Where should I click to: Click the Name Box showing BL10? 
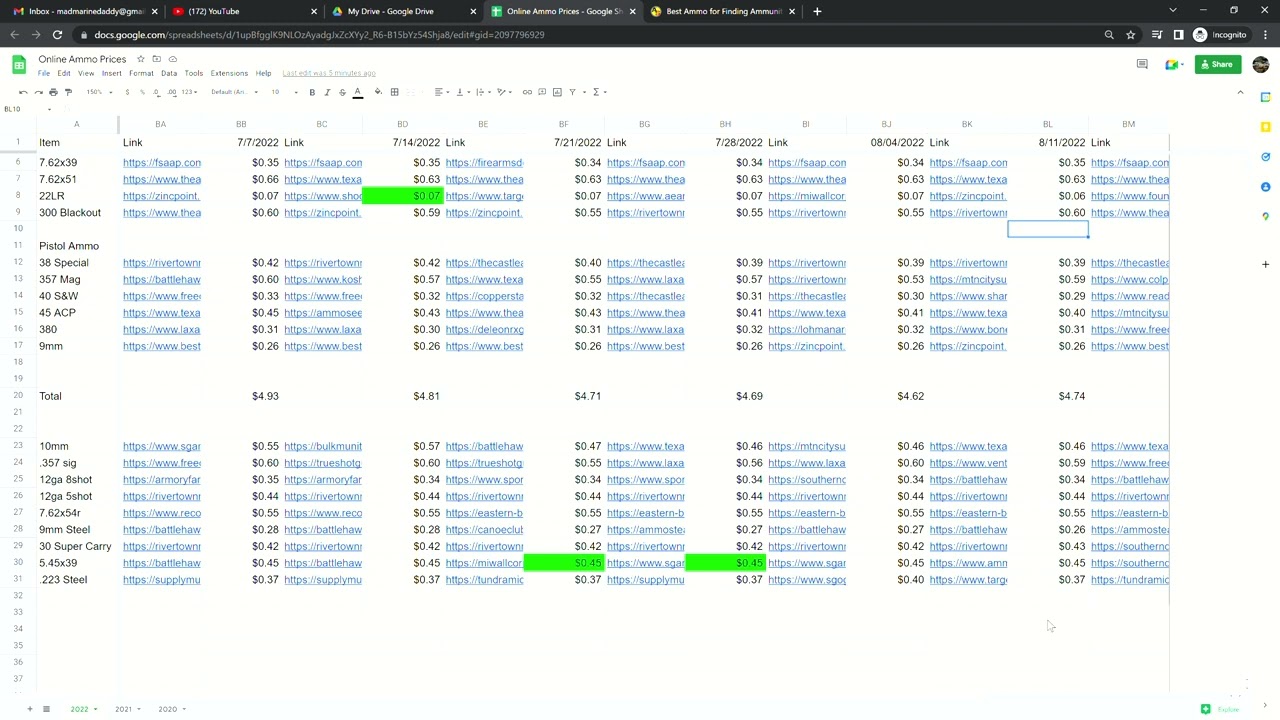coord(30,109)
